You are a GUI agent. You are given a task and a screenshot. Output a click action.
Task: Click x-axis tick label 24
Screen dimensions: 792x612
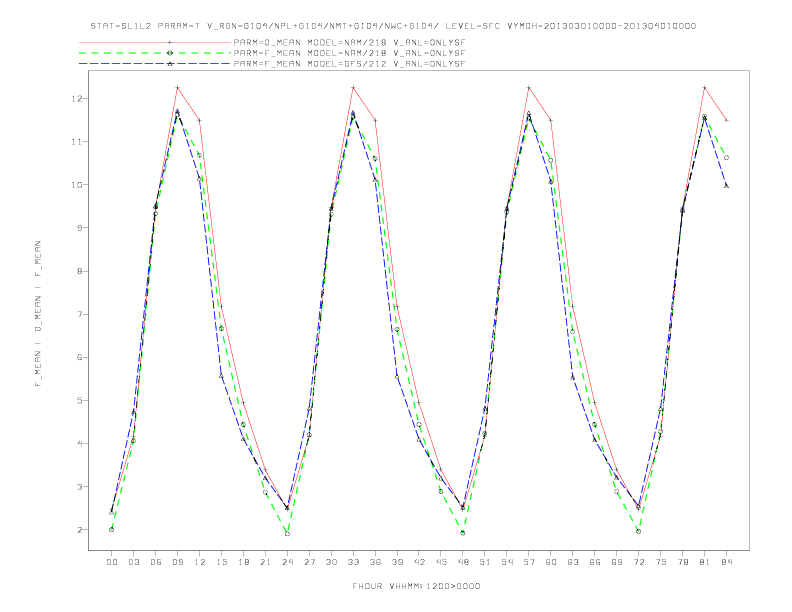pyautogui.click(x=287, y=562)
